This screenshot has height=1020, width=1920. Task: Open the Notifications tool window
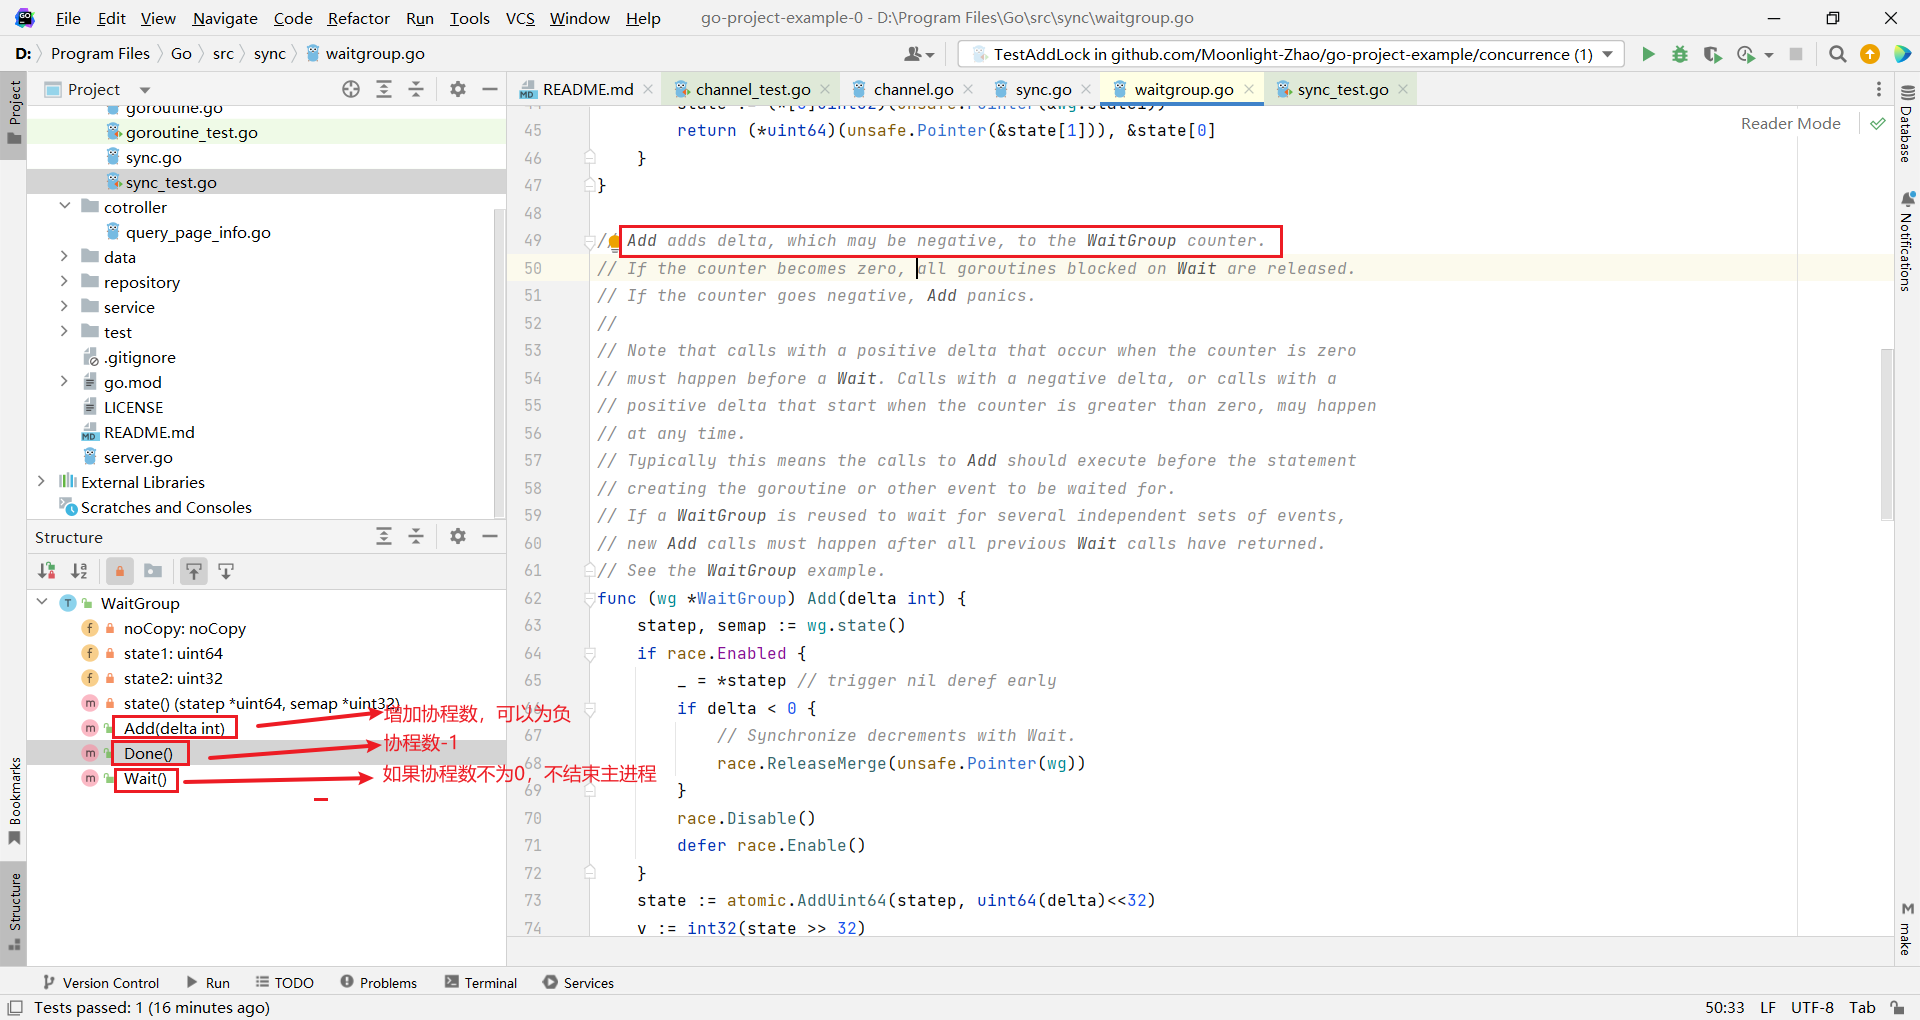coord(1907,242)
